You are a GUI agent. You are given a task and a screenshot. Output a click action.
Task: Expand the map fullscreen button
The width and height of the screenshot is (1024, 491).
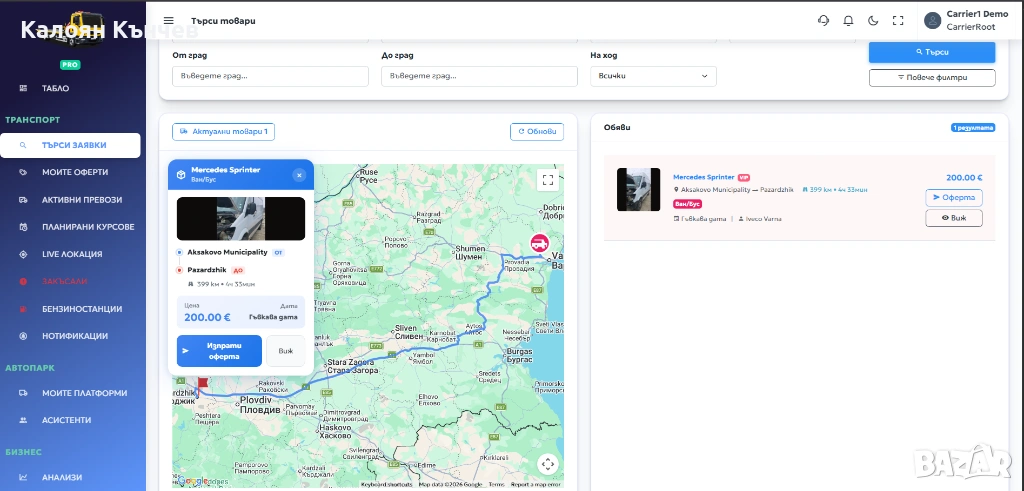(x=547, y=180)
